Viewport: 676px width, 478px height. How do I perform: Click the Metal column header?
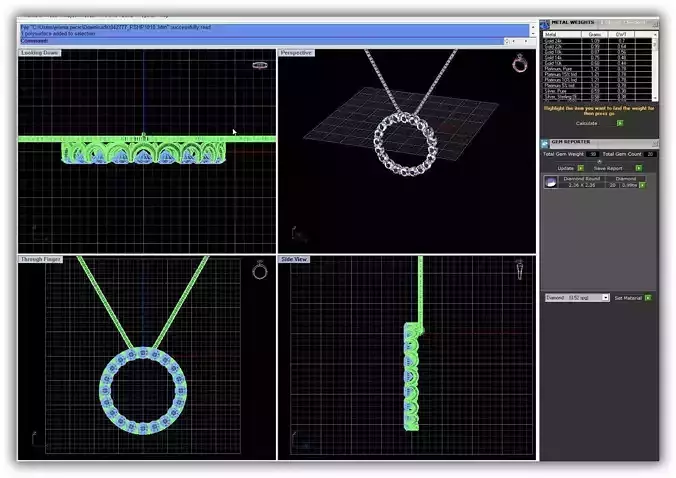[562, 34]
